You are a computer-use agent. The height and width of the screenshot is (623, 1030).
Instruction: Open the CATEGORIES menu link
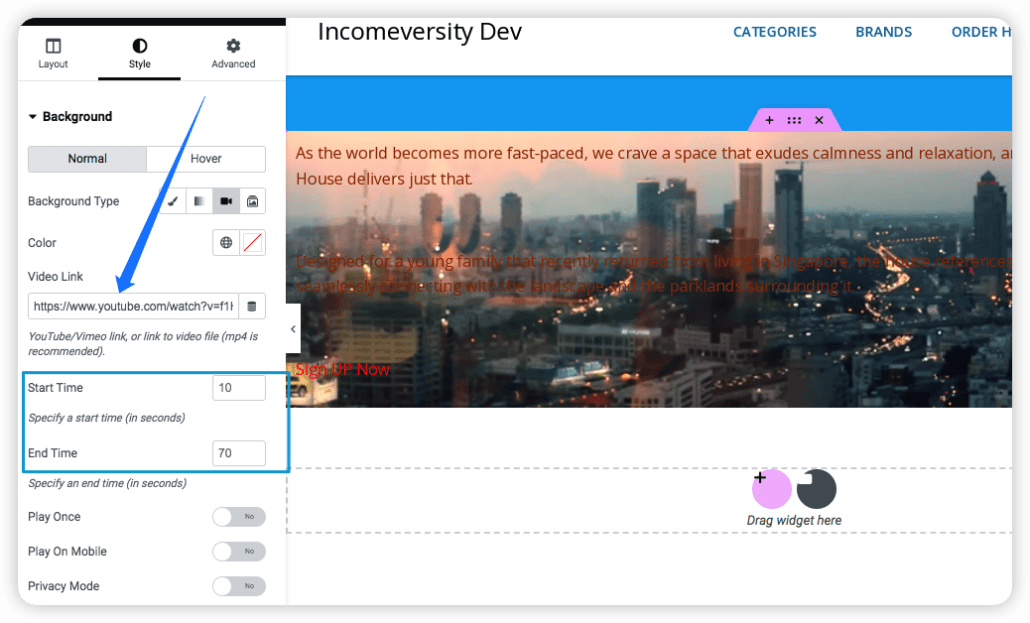point(774,32)
